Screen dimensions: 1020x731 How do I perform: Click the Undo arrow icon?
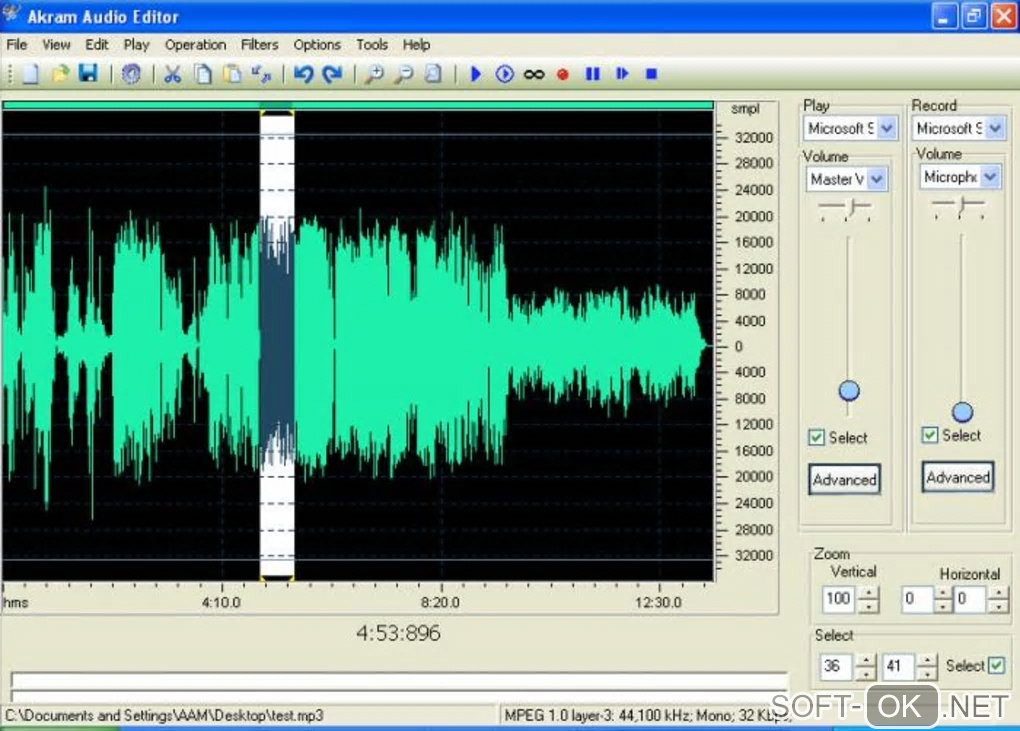click(303, 74)
